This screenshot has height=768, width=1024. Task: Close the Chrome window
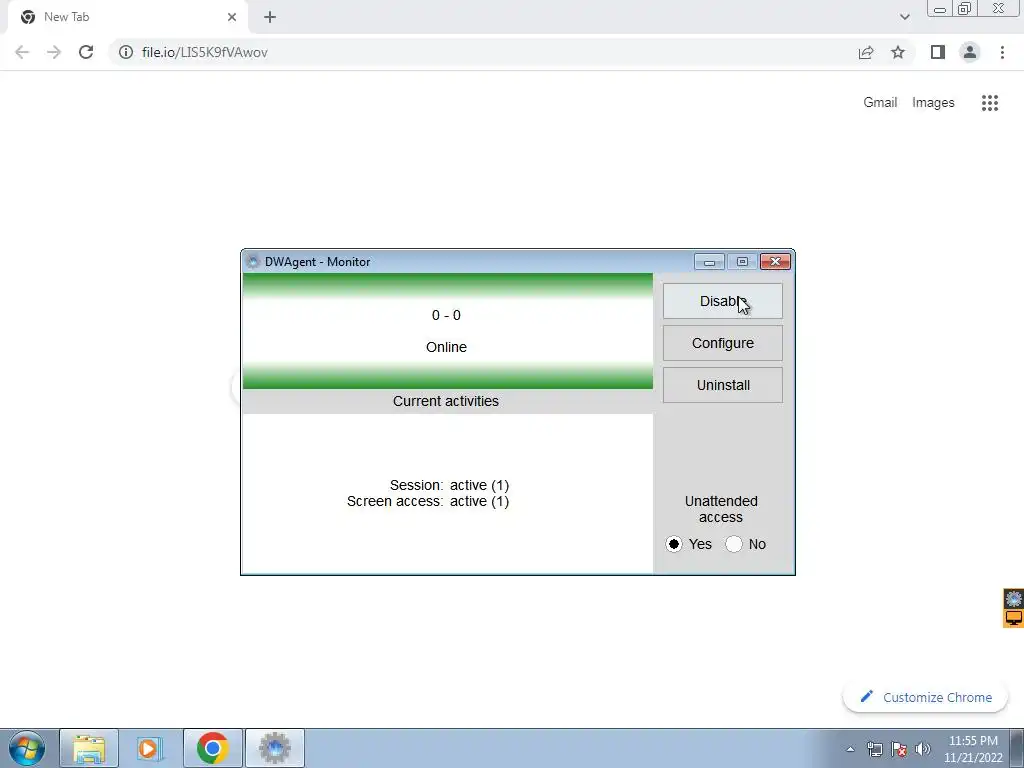pyautogui.click(x=999, y=9)
